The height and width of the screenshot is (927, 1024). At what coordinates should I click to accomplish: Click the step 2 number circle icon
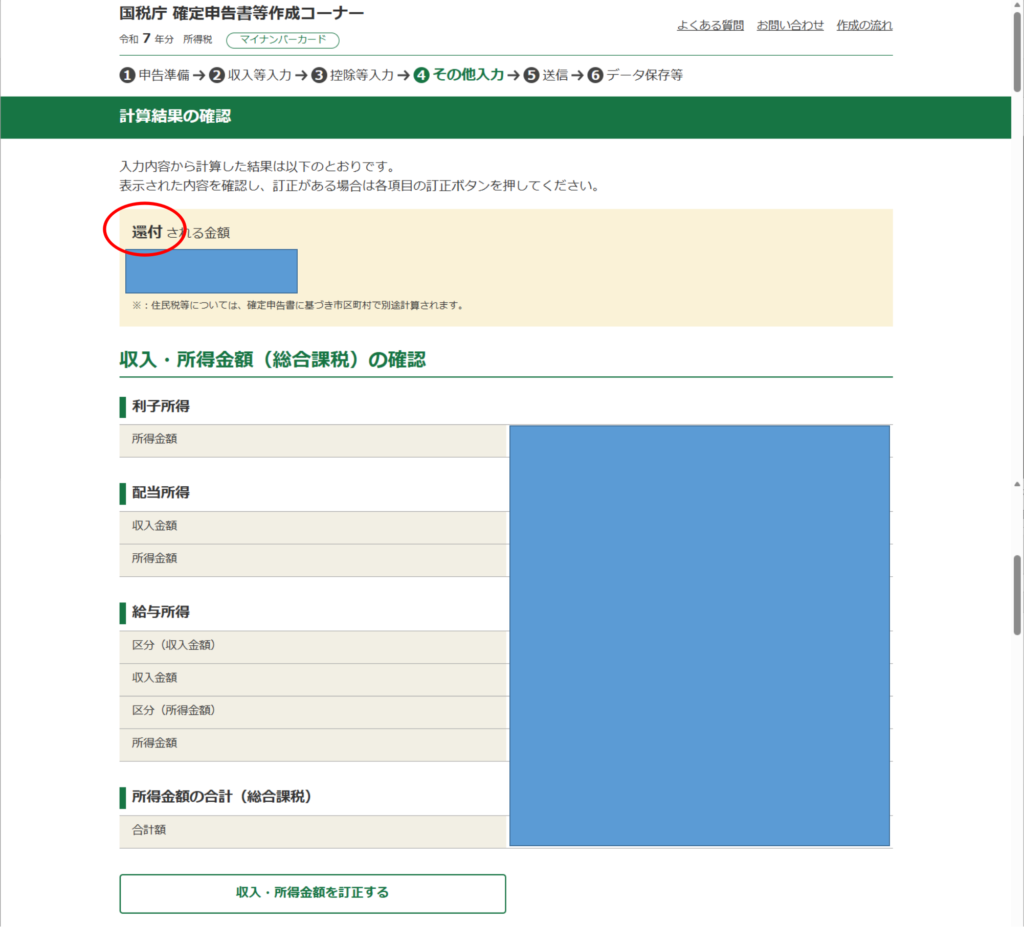[217, 75]
